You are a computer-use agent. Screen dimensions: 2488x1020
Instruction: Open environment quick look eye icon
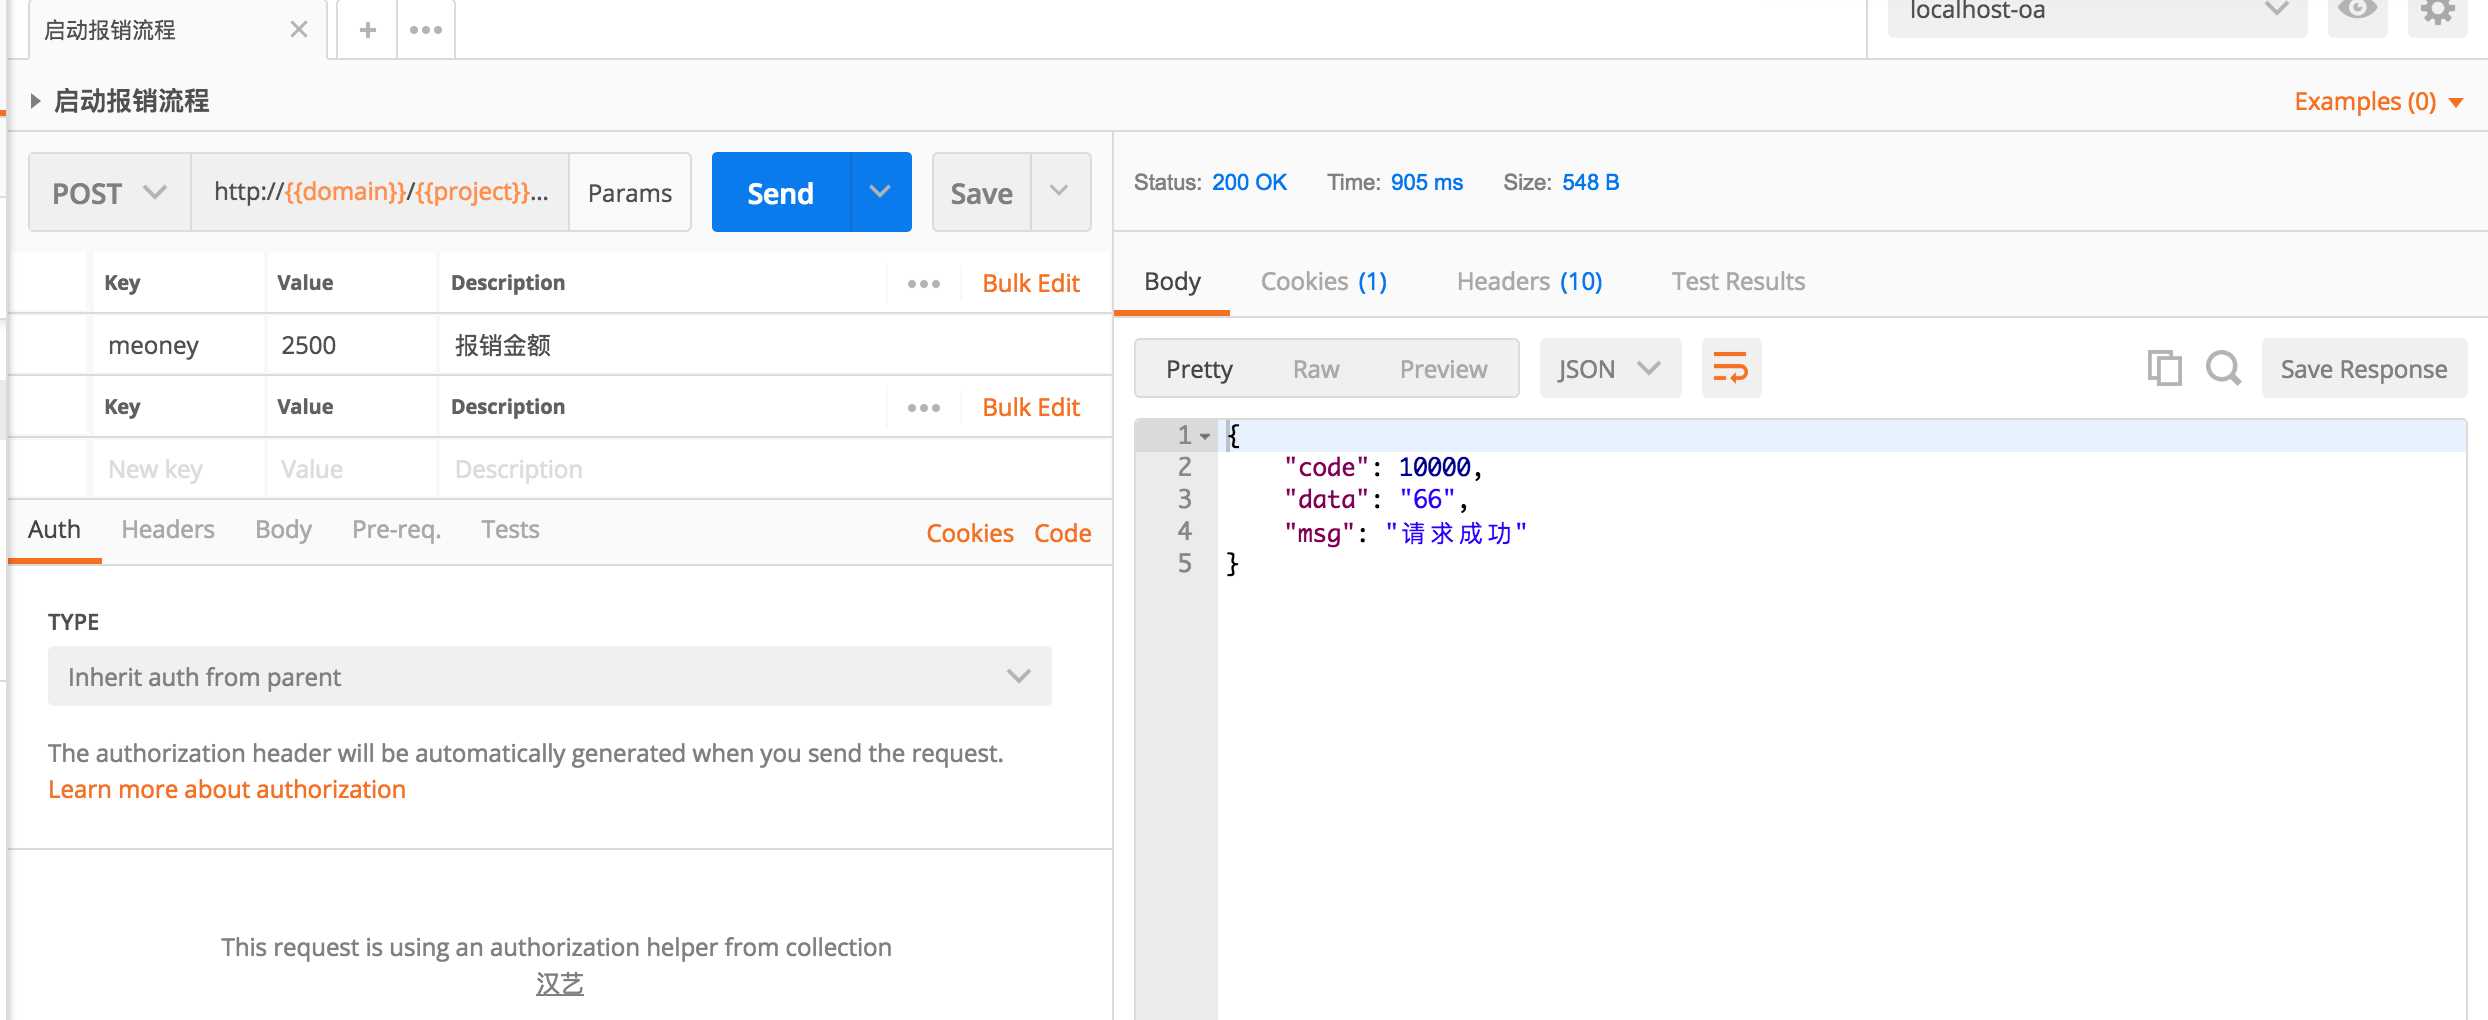click(x=2357, y=12)
